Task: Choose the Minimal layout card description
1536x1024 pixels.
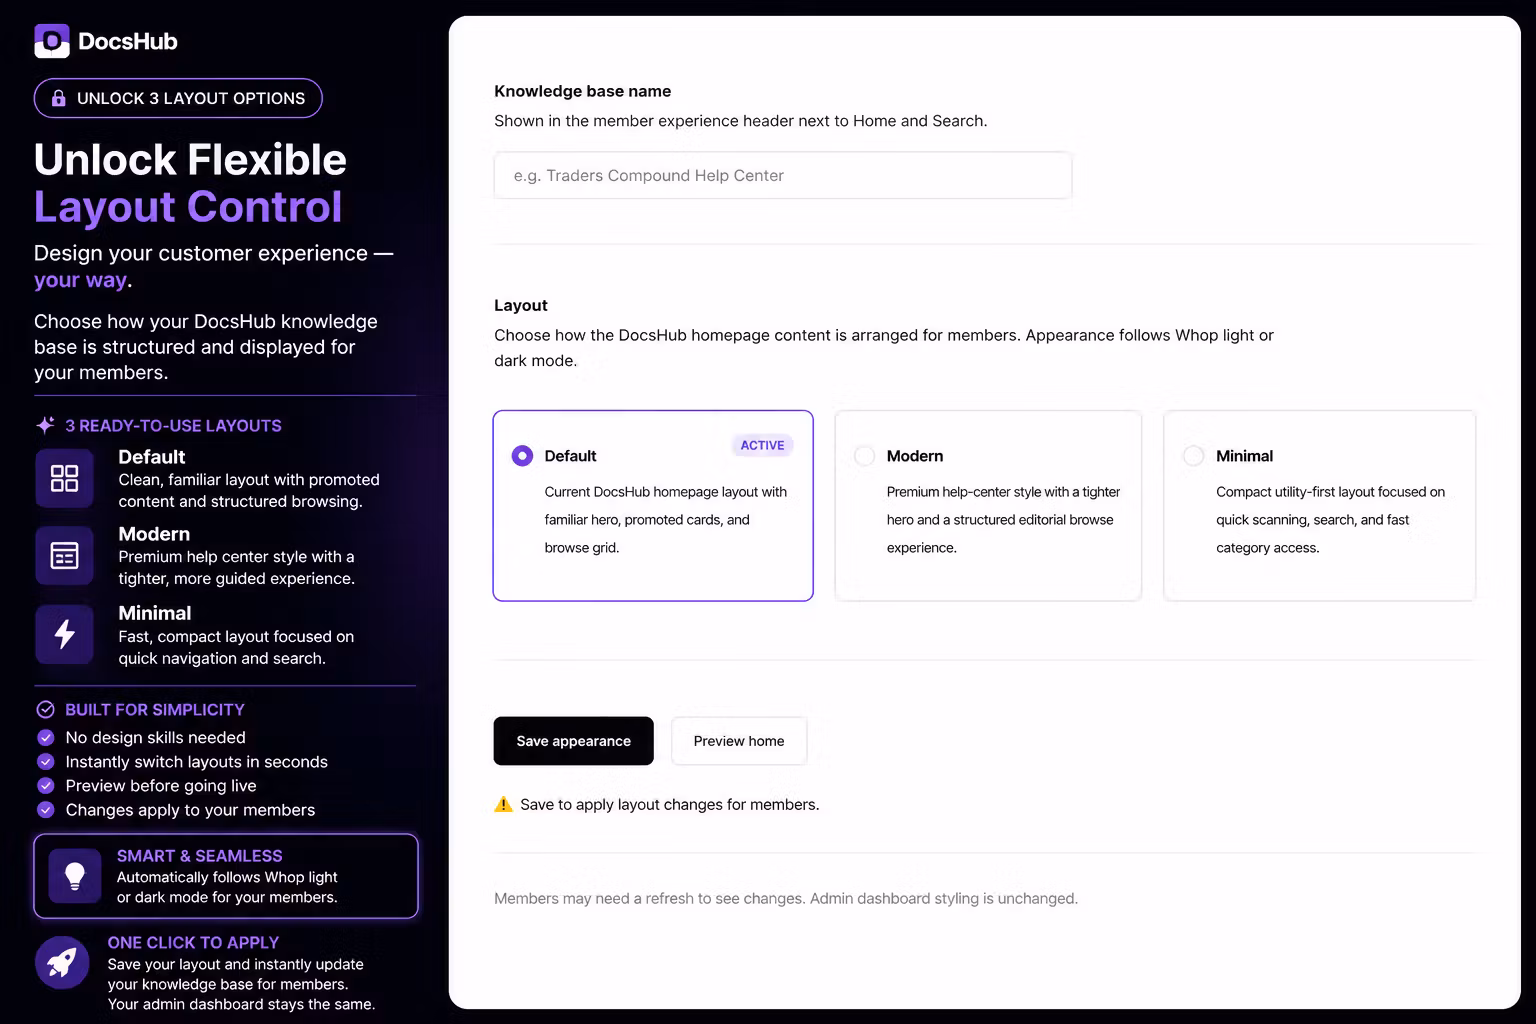Action: coord(1330,520)
